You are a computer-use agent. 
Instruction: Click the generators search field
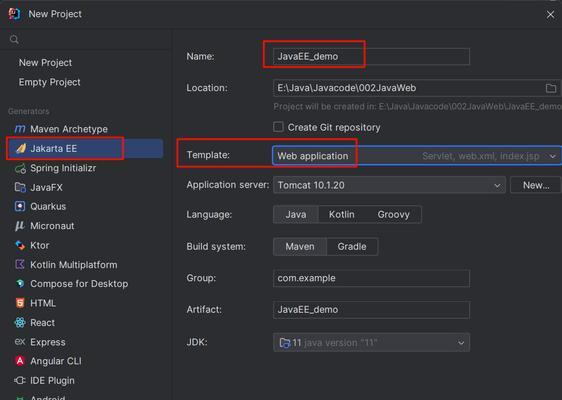[x=86, y=39]
